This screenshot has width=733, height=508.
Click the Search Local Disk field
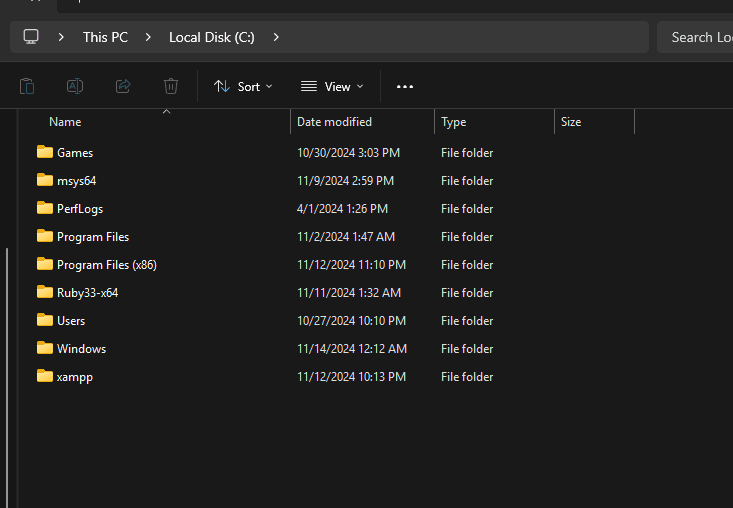[695, 37]
